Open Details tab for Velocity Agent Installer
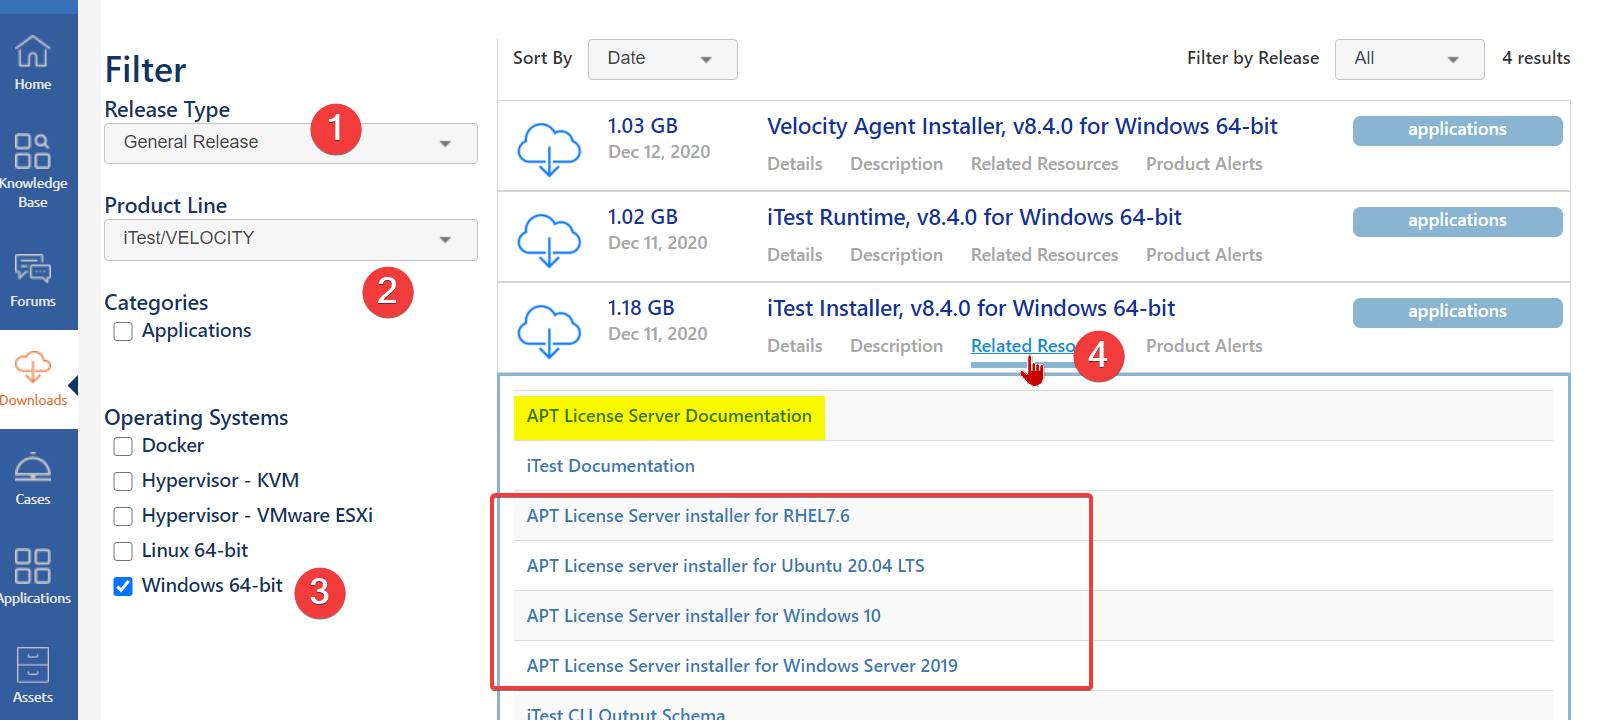 click(x=795, y=164)
